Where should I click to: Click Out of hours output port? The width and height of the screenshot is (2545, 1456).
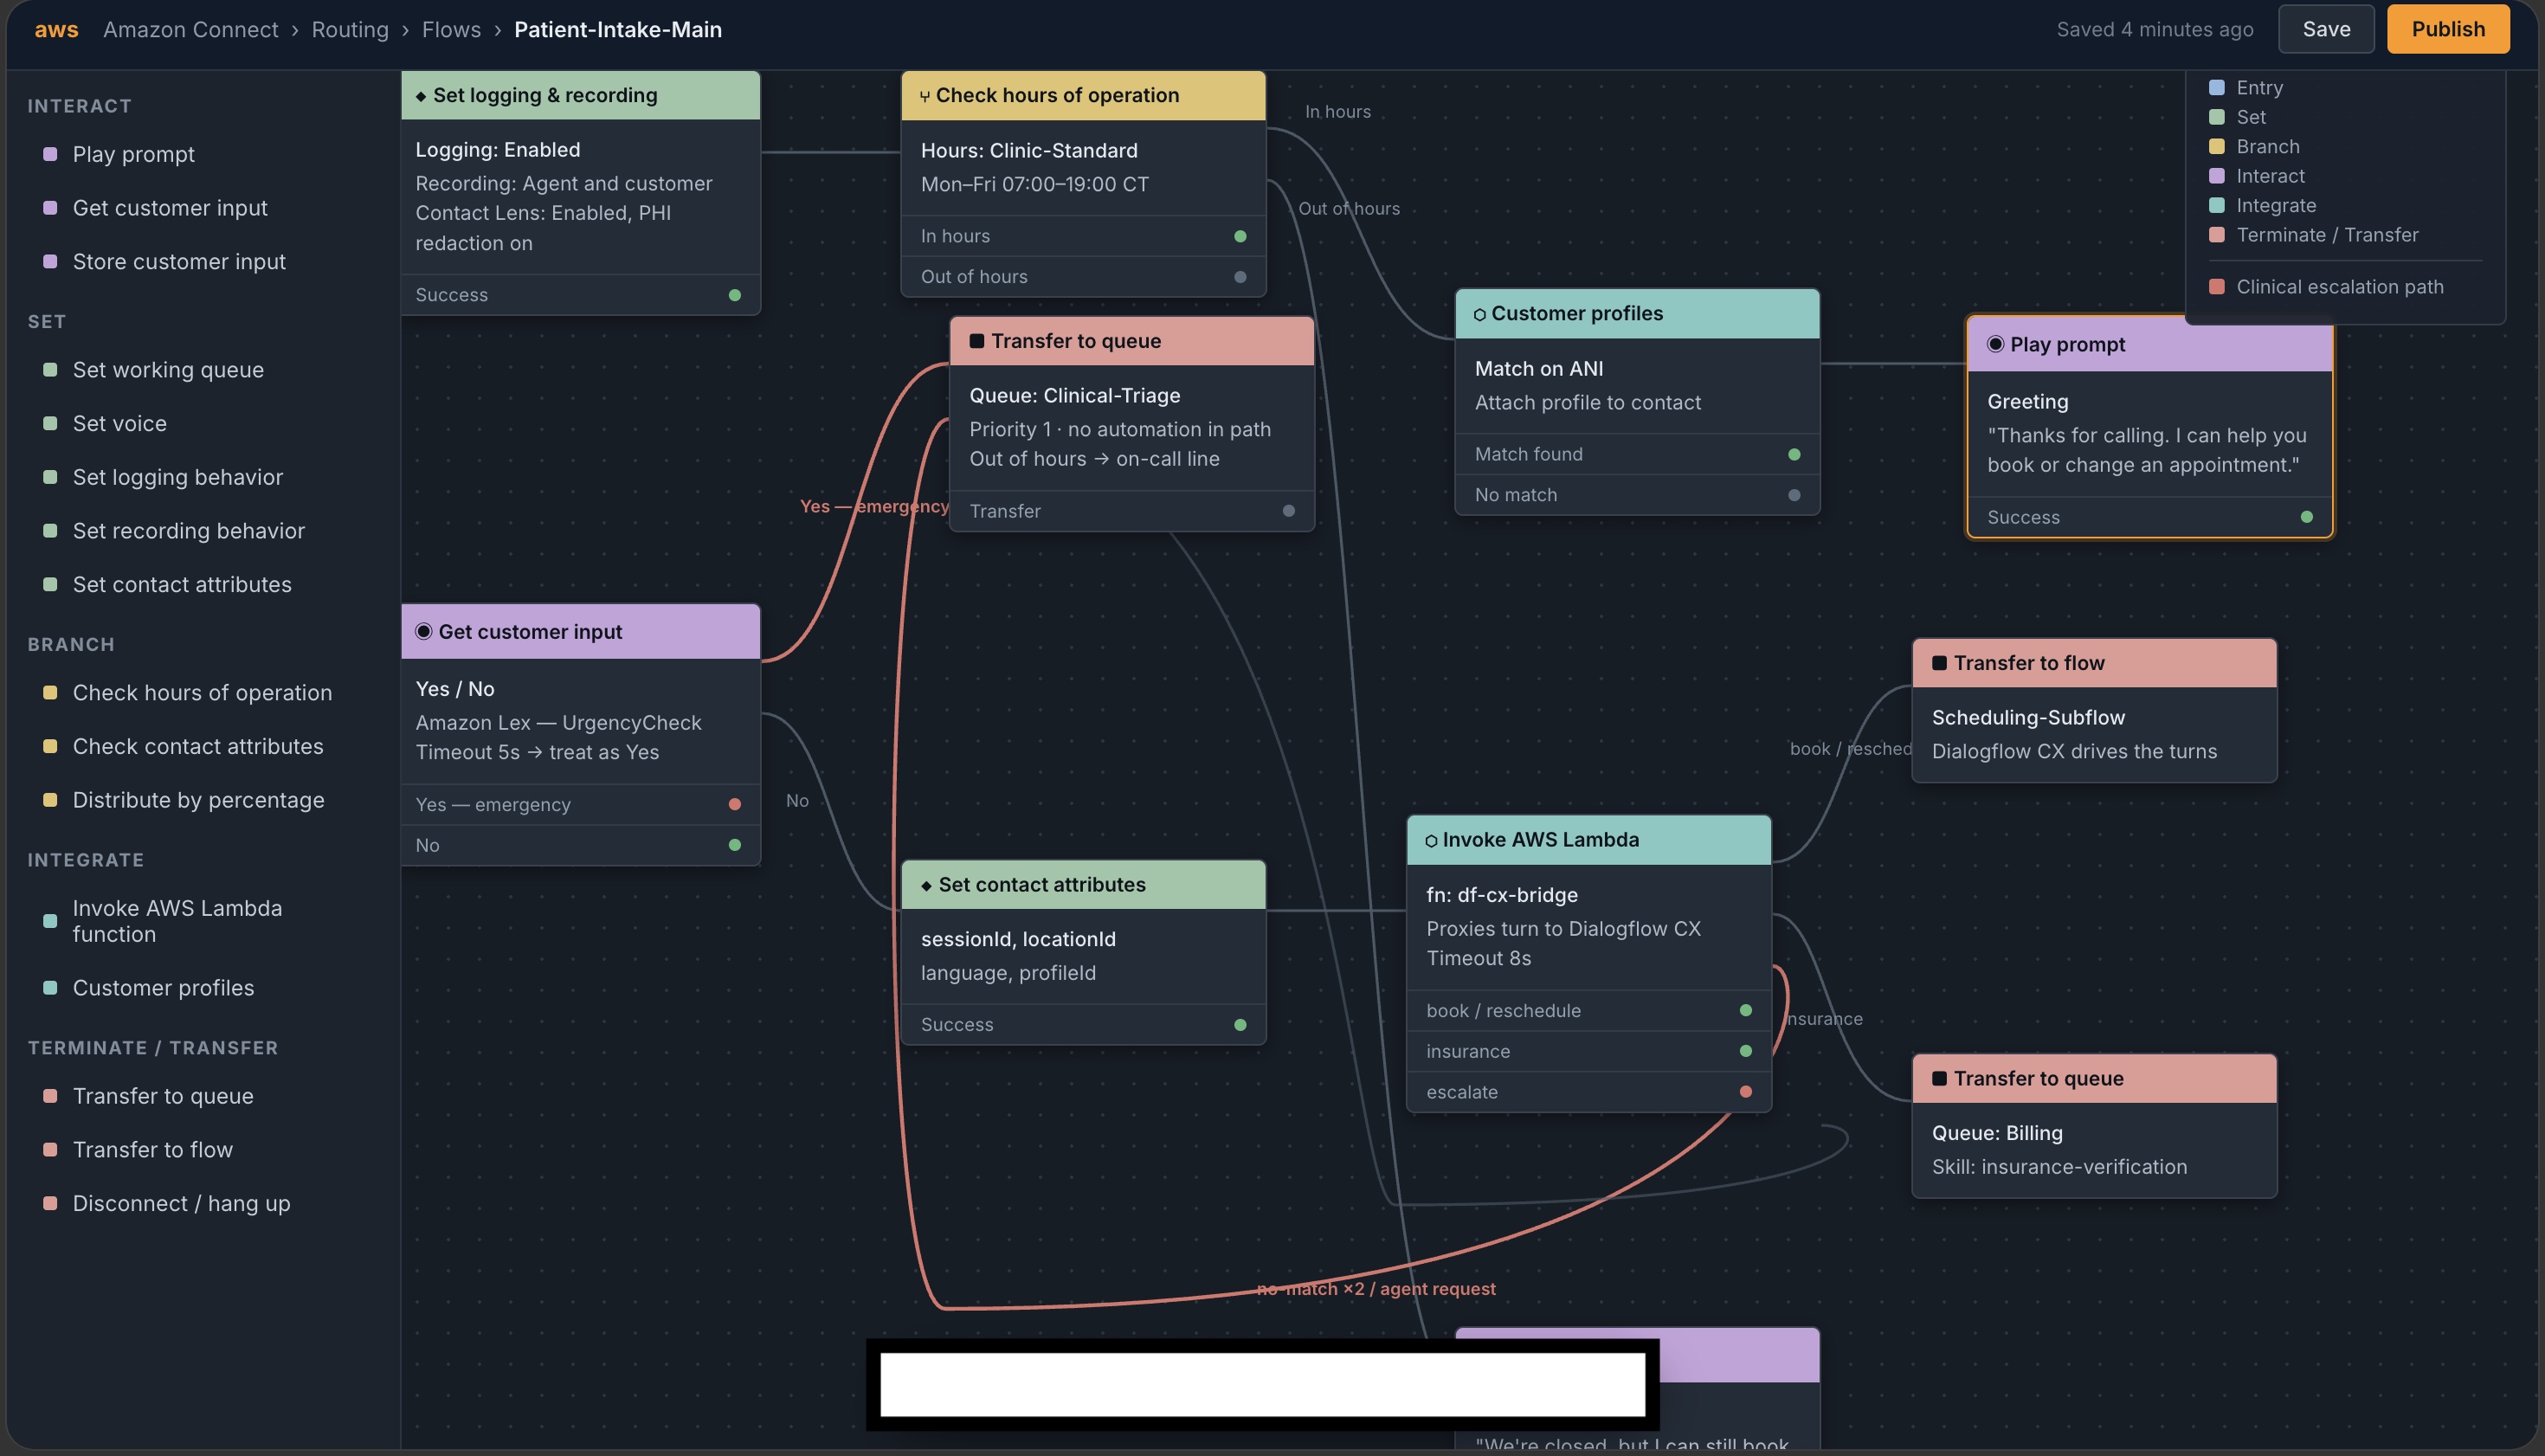(x=1240, y=277)
